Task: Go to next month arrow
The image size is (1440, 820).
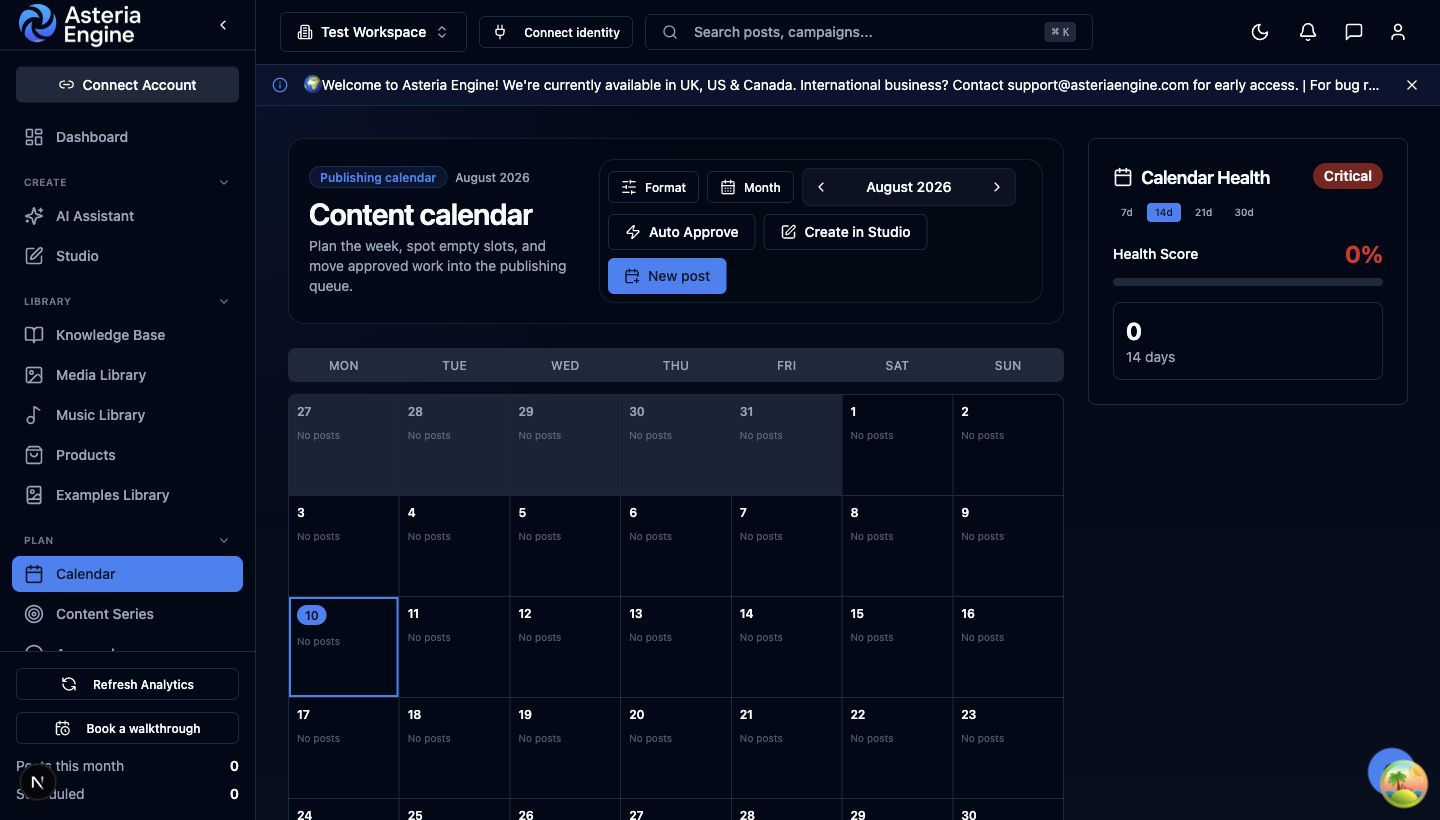Action: (x=997, y=187)
